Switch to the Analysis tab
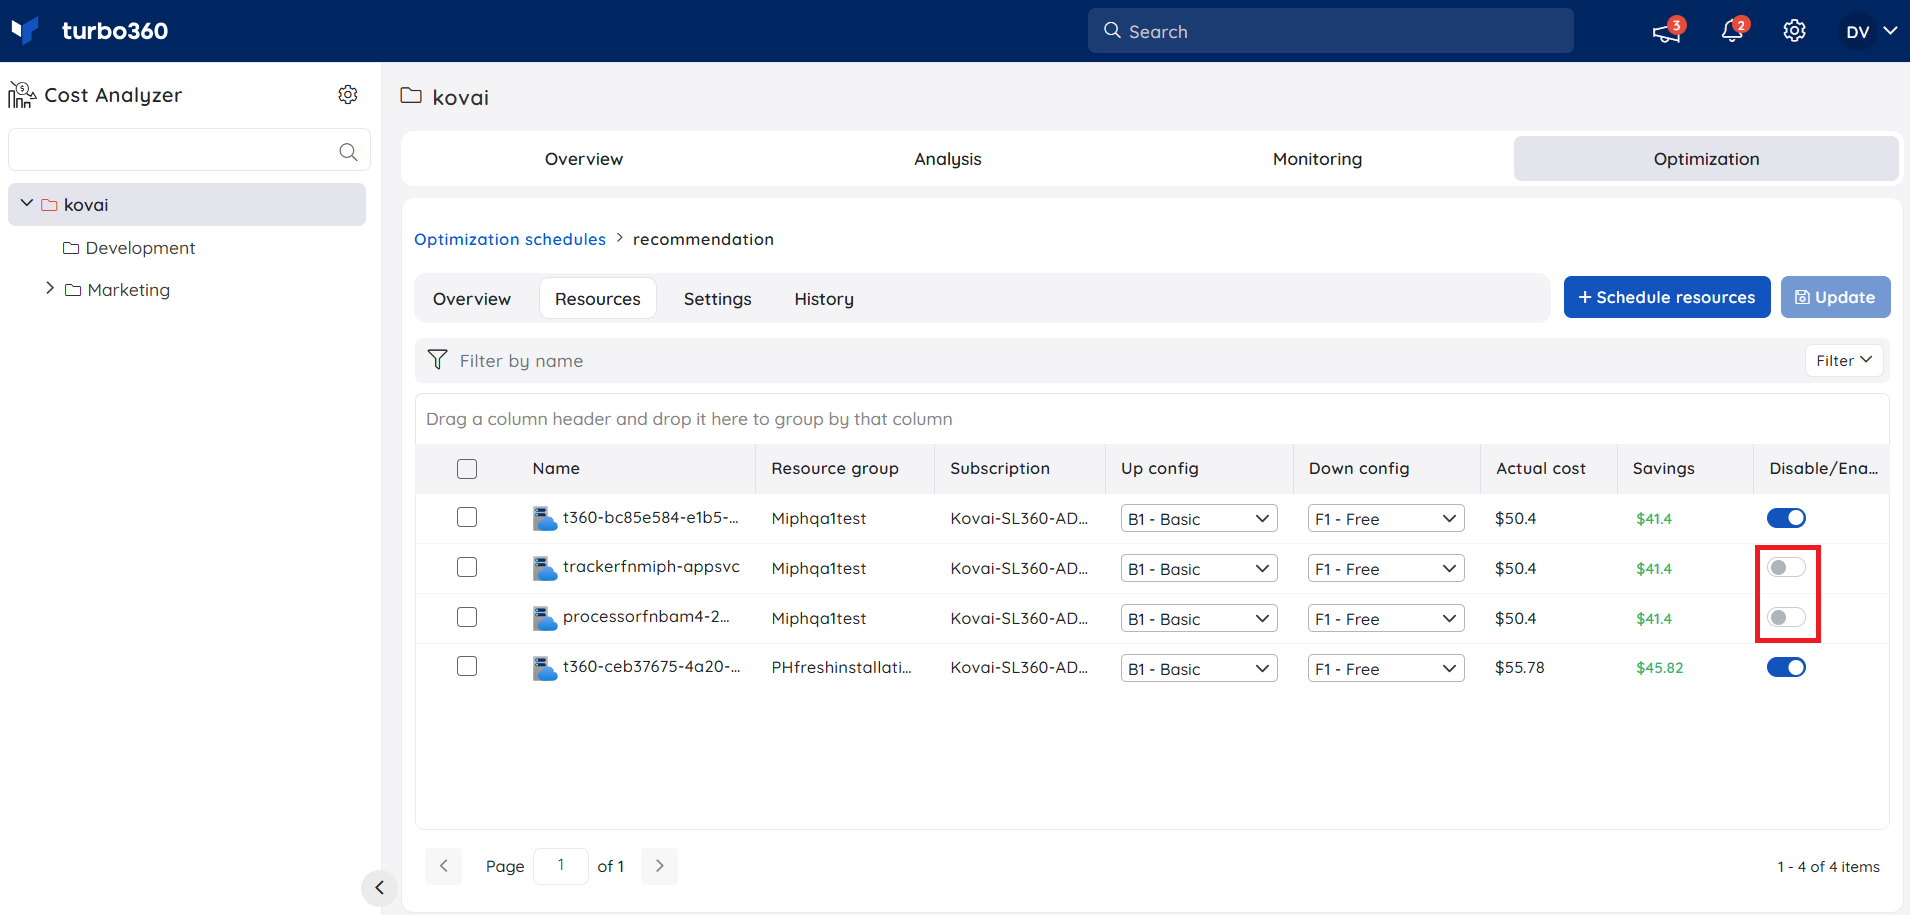Image resolution: width=1910 pixels, height=915 pixels. coord(948,159)
